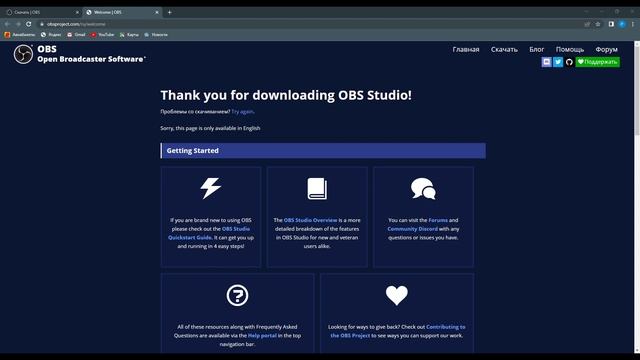Click 'Sorry, this page is only available in English' text

tap(210, 128)
